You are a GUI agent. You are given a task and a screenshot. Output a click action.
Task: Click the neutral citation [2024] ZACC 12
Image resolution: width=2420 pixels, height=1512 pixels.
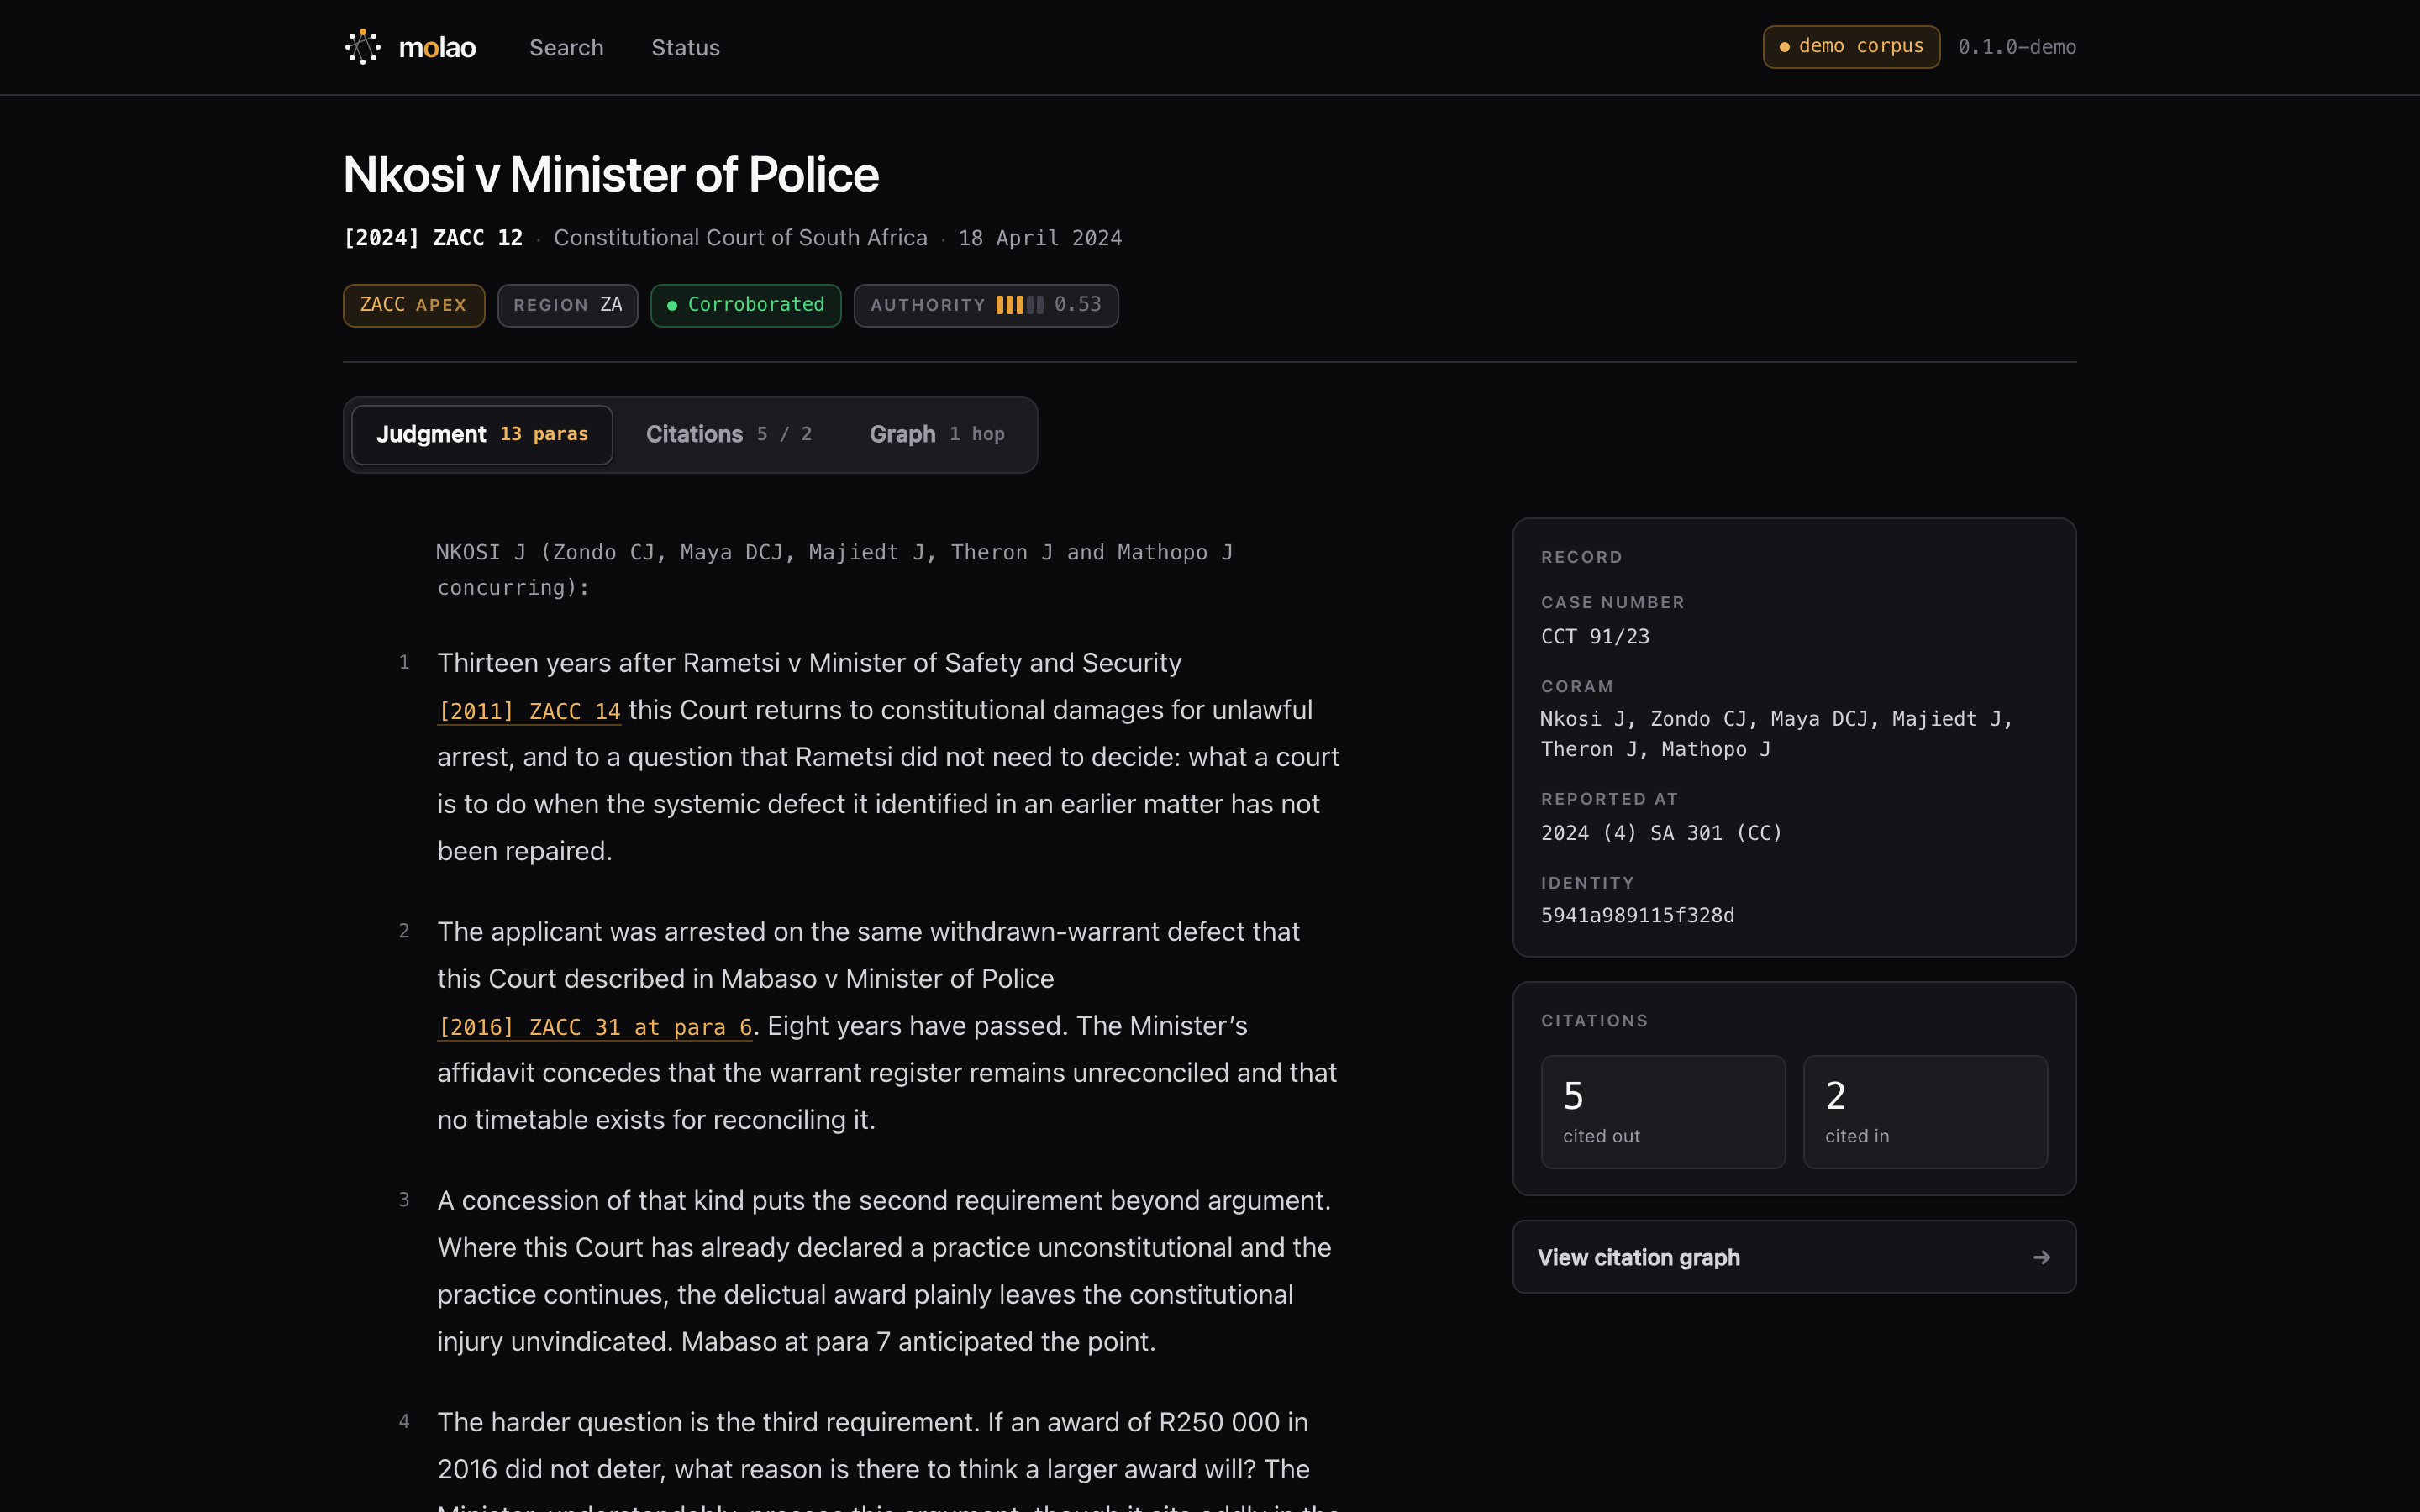coord(433,238)
